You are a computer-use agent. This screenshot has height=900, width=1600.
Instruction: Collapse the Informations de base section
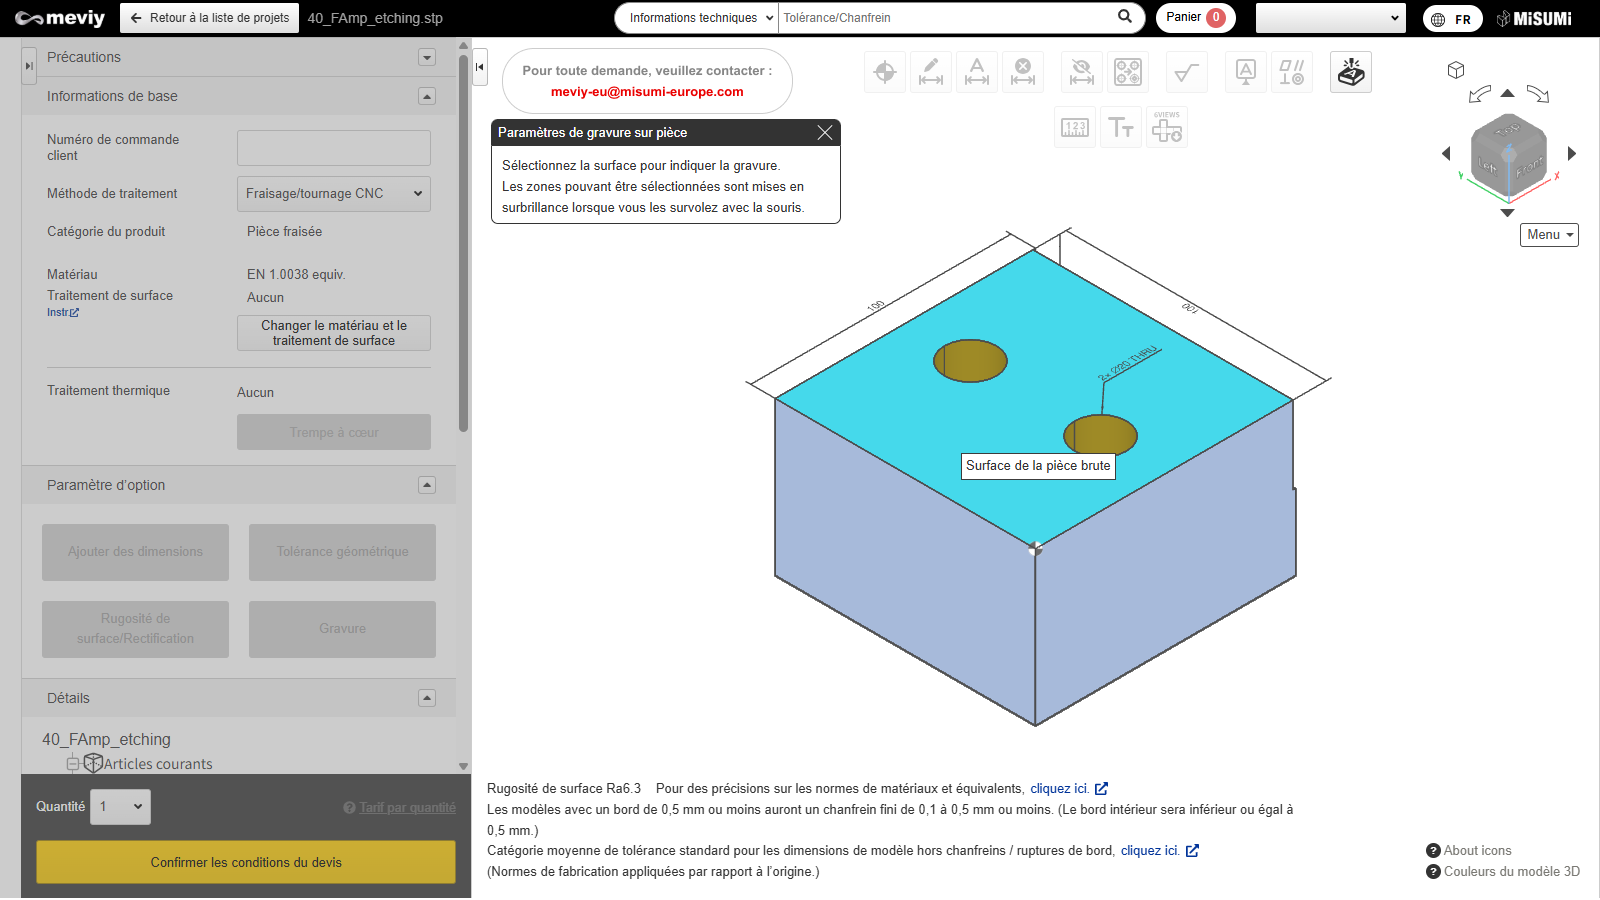(427, 97)
